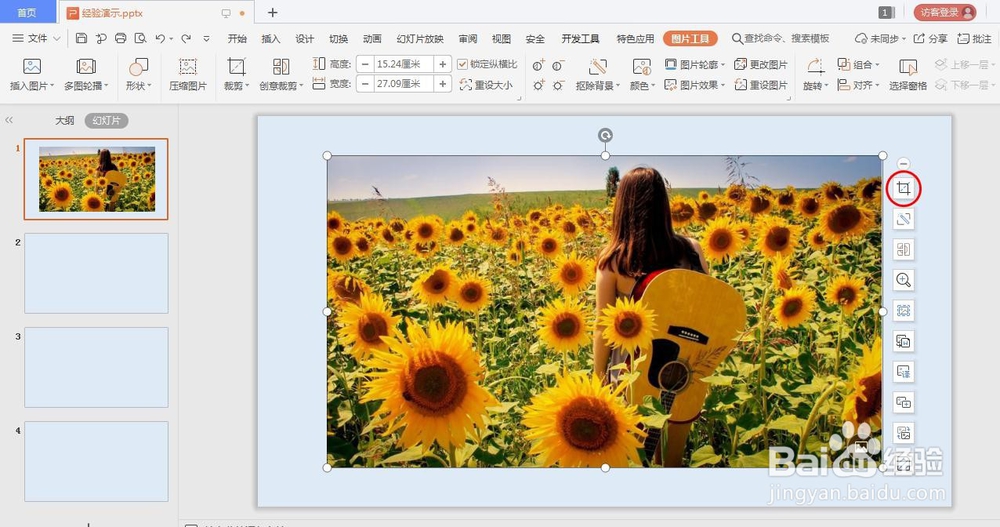
Task: Decrease width with minus stepper
Action: click(365, 84)
